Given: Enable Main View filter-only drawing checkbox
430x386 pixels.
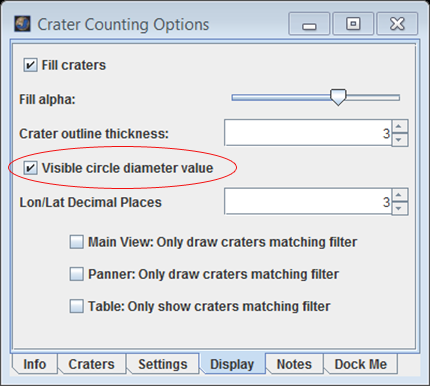Looking at the screenshot, I should 76,242.
